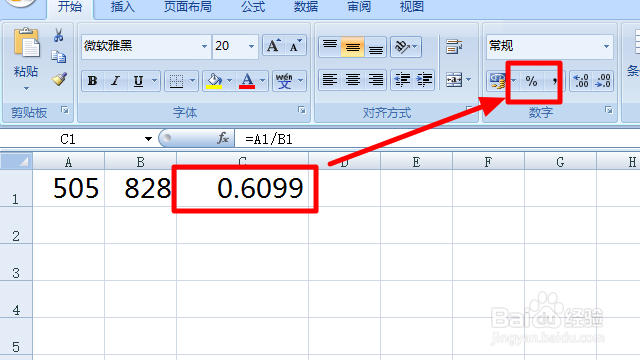Increase font size with large A
The height and width of the screenshot is (360, 640).
[273, 46]
